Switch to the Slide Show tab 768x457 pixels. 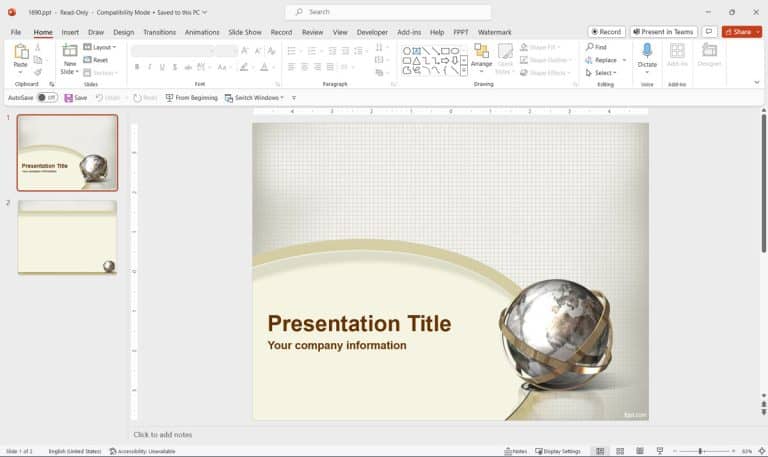245,32
